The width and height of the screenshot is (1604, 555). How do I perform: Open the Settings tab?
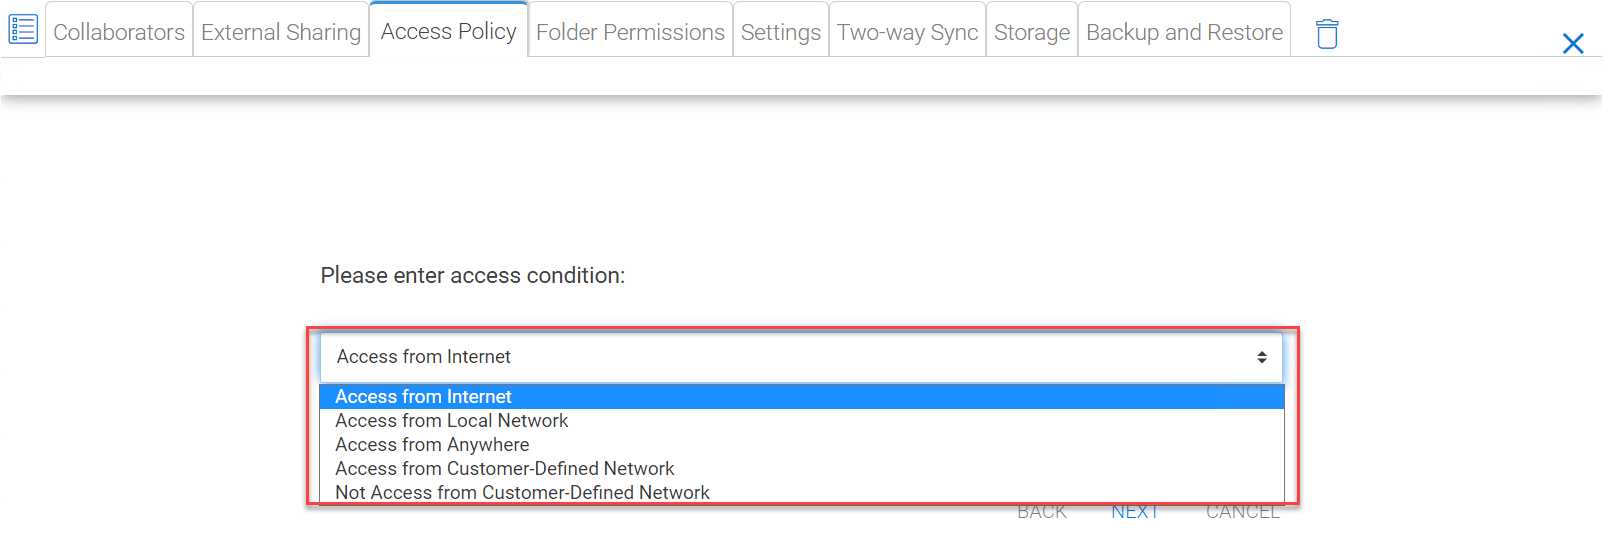[781, 32]
